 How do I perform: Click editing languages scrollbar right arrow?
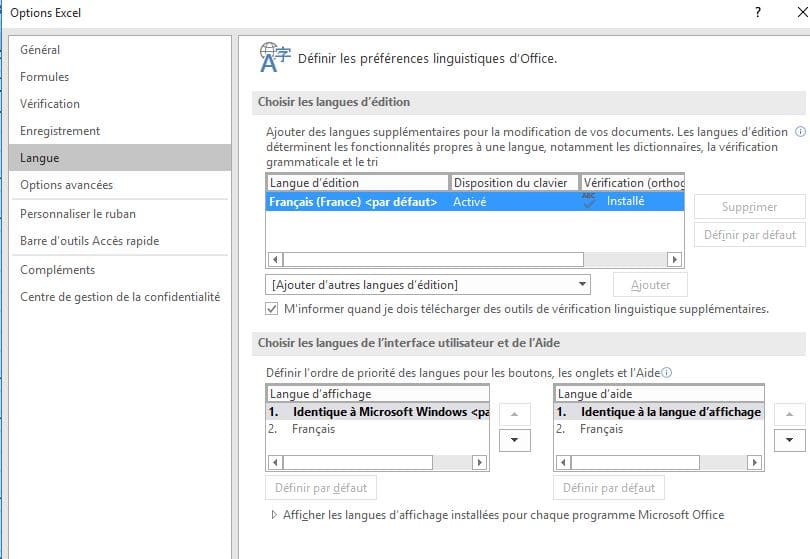click(x=674, y=259)
